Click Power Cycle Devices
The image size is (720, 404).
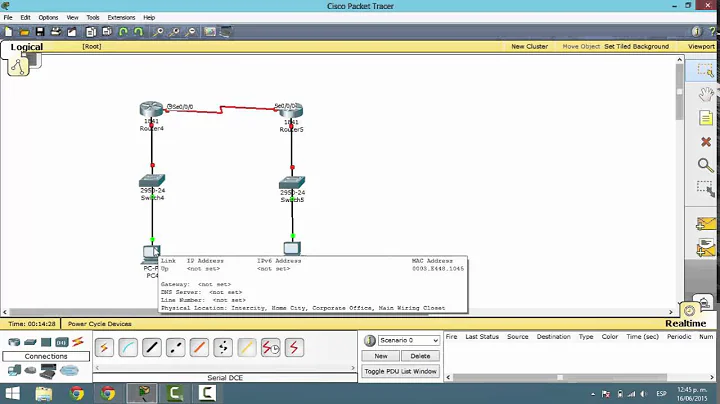coord(100,324)
